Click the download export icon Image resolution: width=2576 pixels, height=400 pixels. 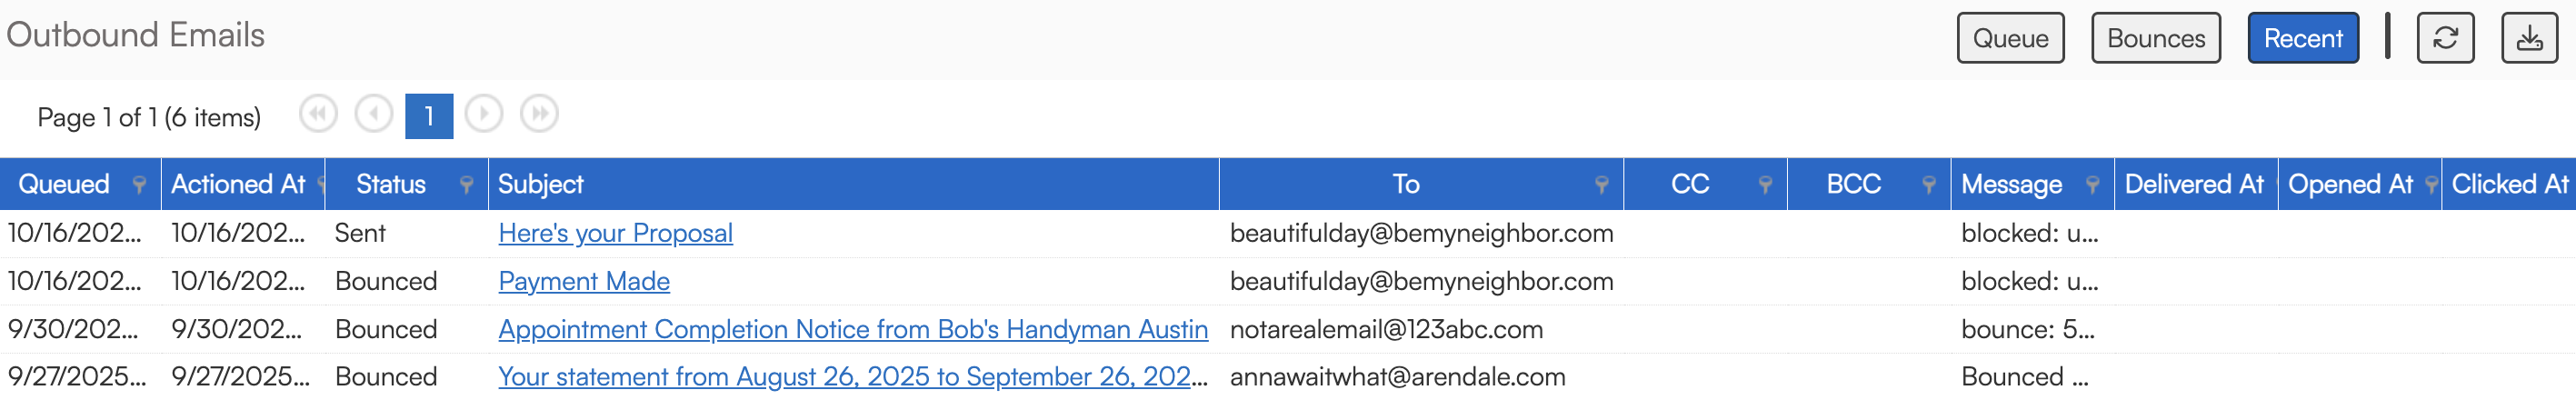pos(2529,38)
